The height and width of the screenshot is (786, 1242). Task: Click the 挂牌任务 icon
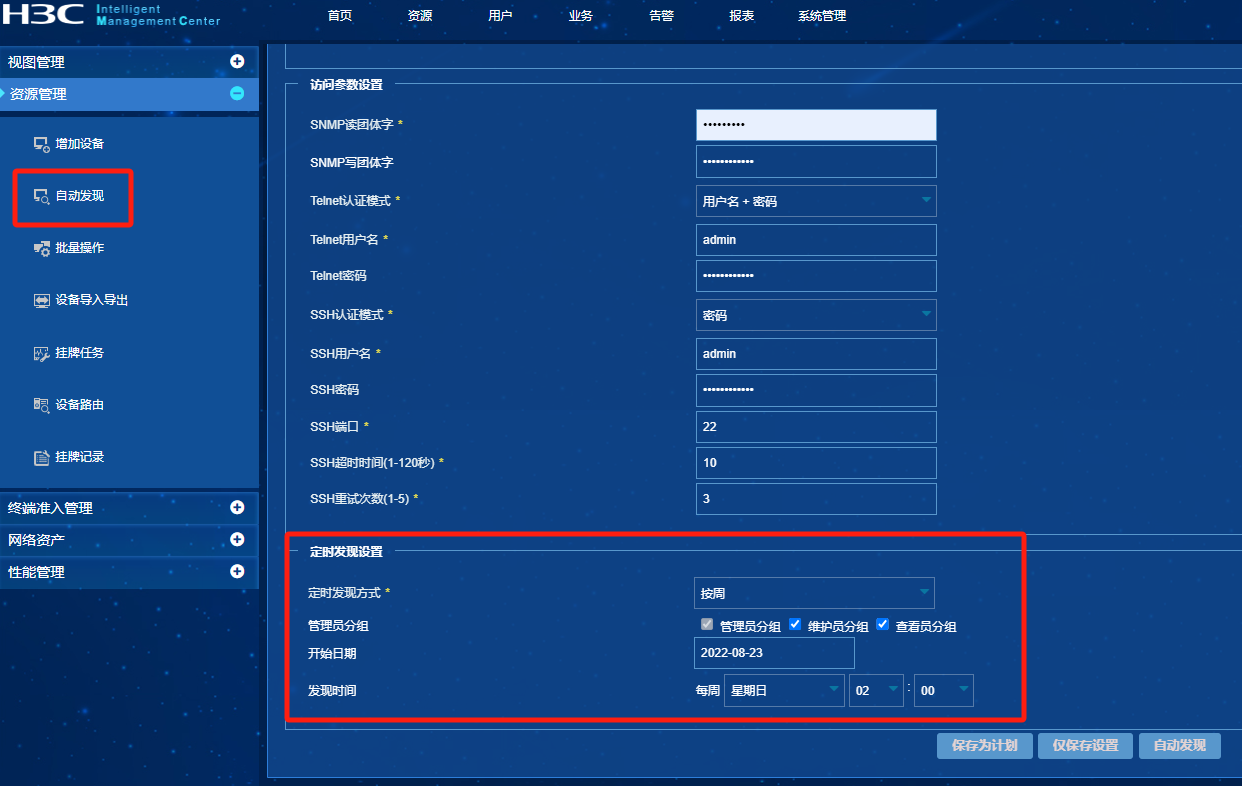[x=42, y=353]
